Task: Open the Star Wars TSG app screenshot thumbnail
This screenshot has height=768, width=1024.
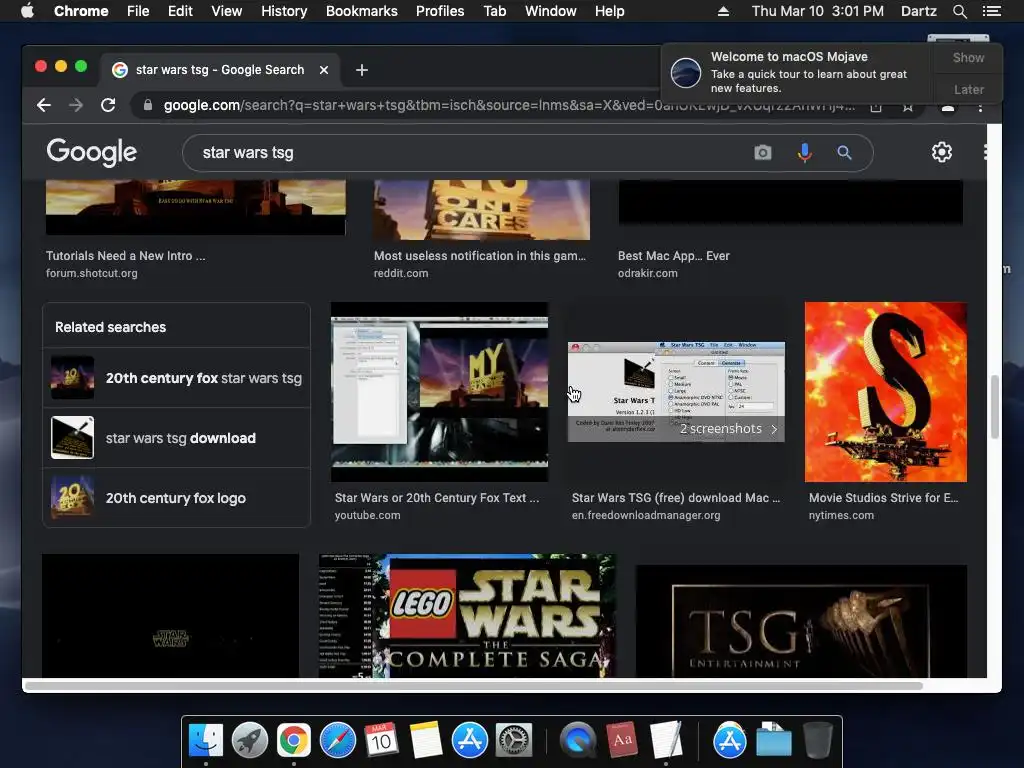Action: [x=676, y=392]
